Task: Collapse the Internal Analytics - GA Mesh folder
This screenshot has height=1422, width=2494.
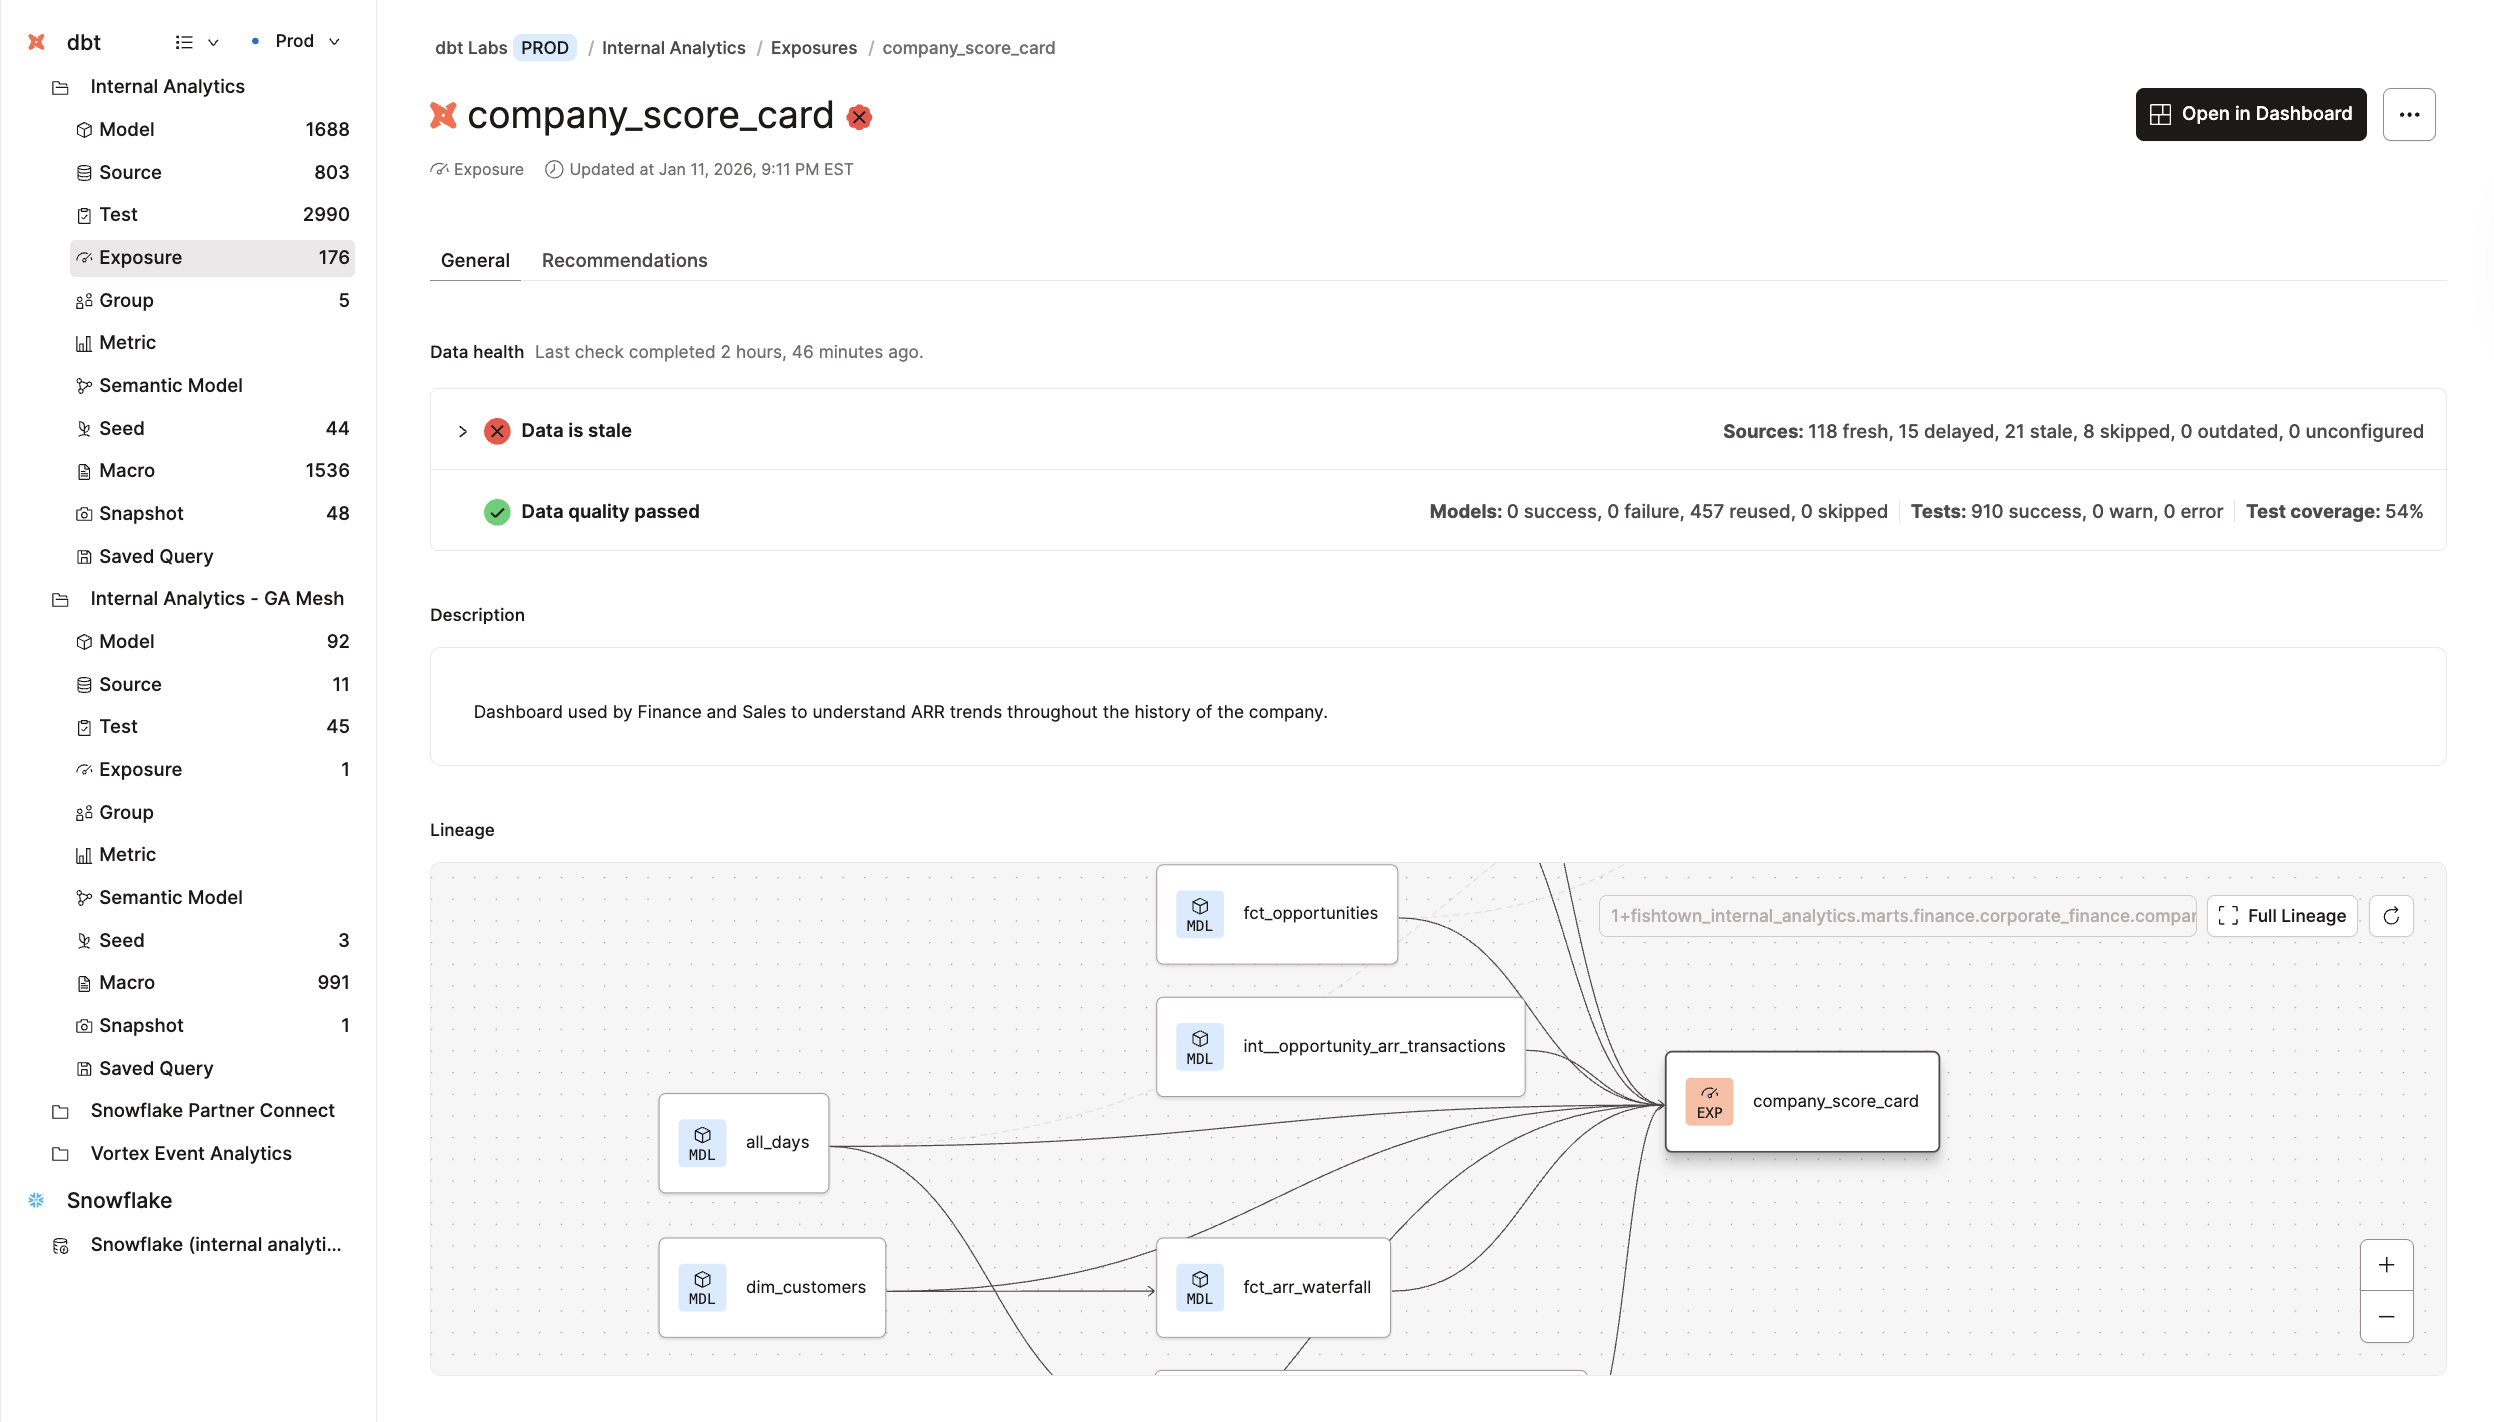Action: tap(216, 598)
